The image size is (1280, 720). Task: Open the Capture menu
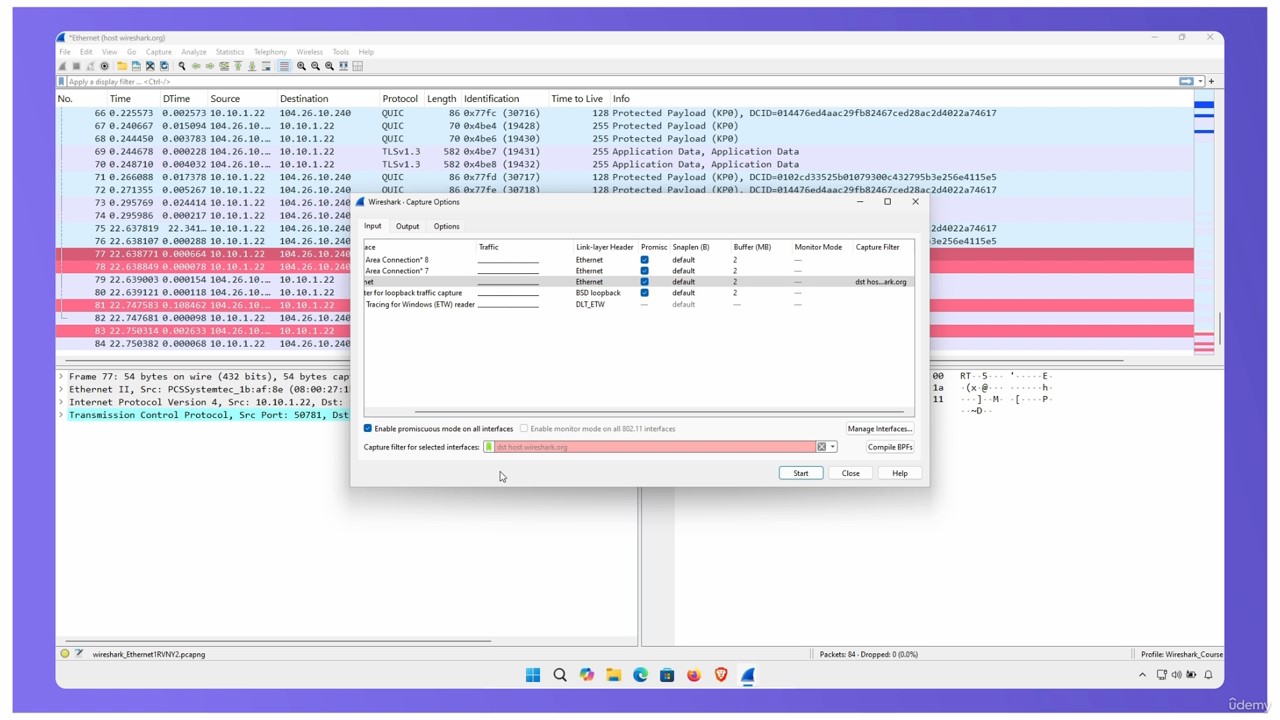pyautogui.click(x=158, y=52)
